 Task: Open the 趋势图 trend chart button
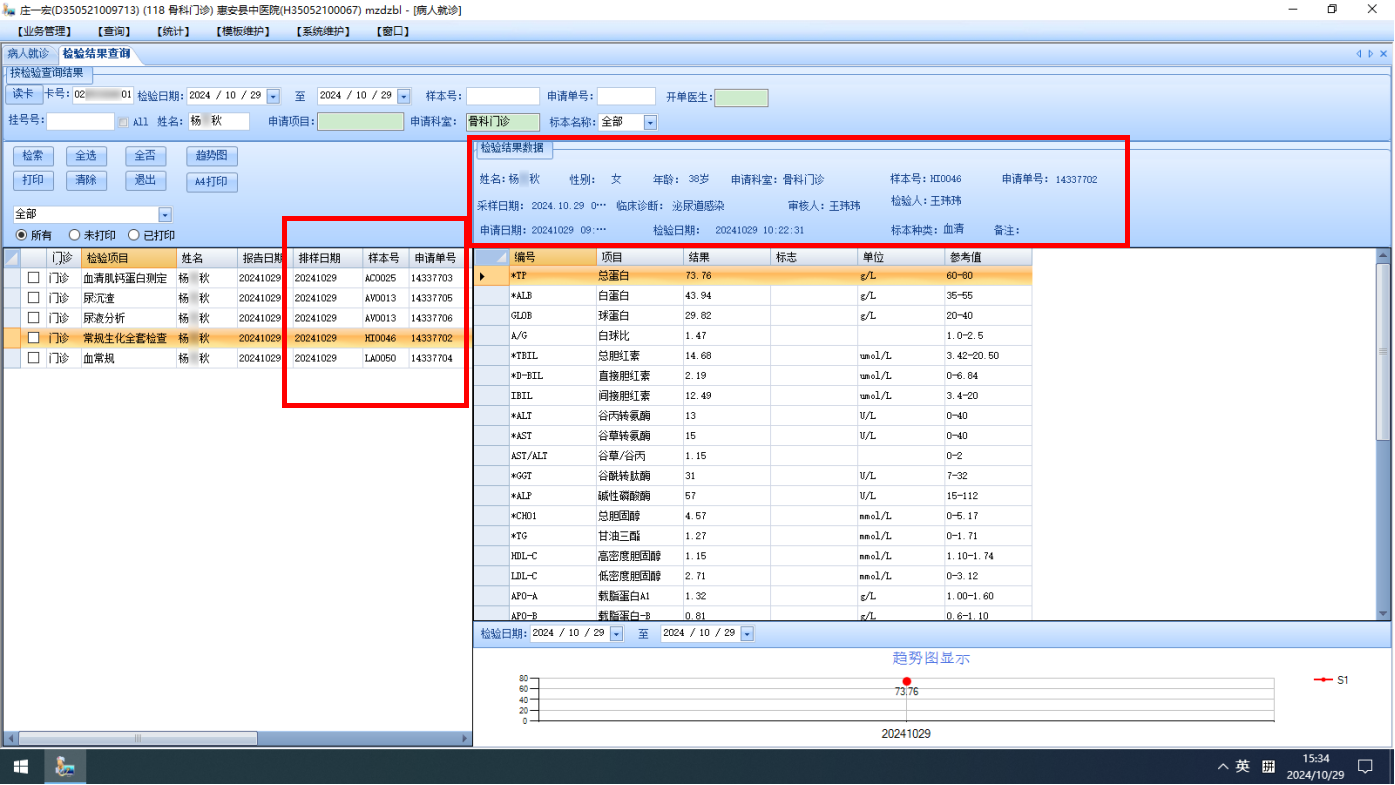tap(212, 156)
